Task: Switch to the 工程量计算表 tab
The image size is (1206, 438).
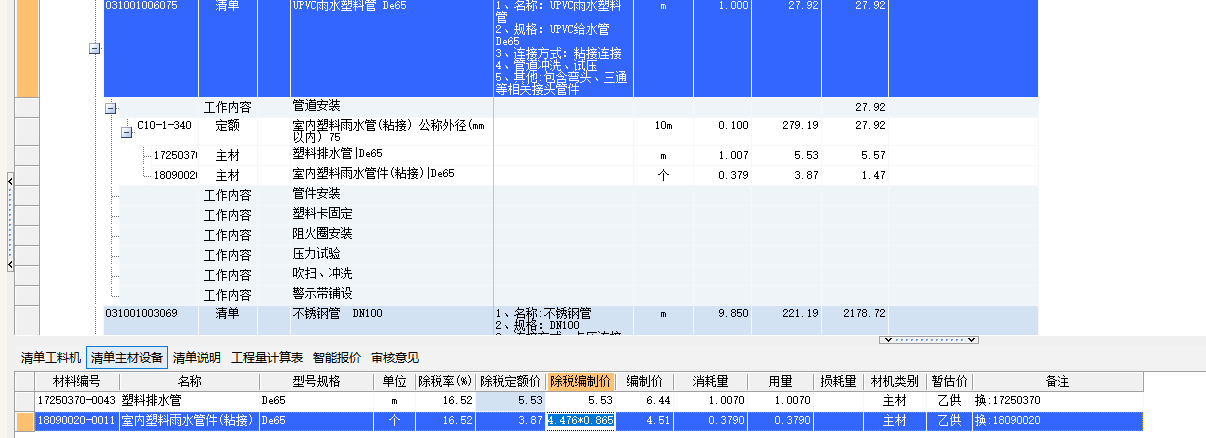Action: 267,358
